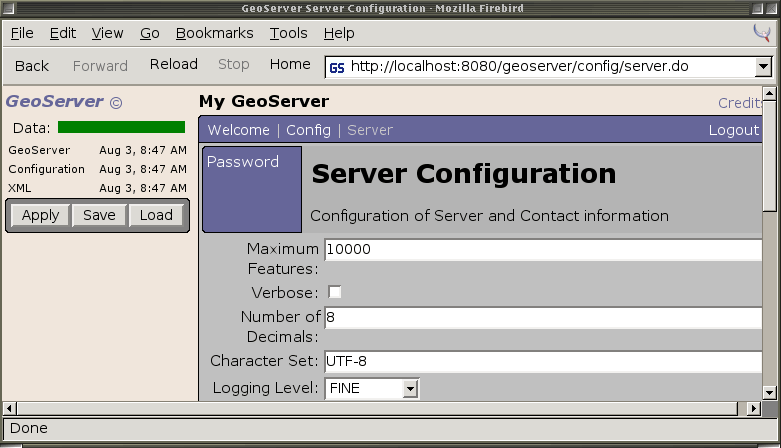Screen dimensions: 781x448
Task: Click the Apply button
Action: [40, 215]
